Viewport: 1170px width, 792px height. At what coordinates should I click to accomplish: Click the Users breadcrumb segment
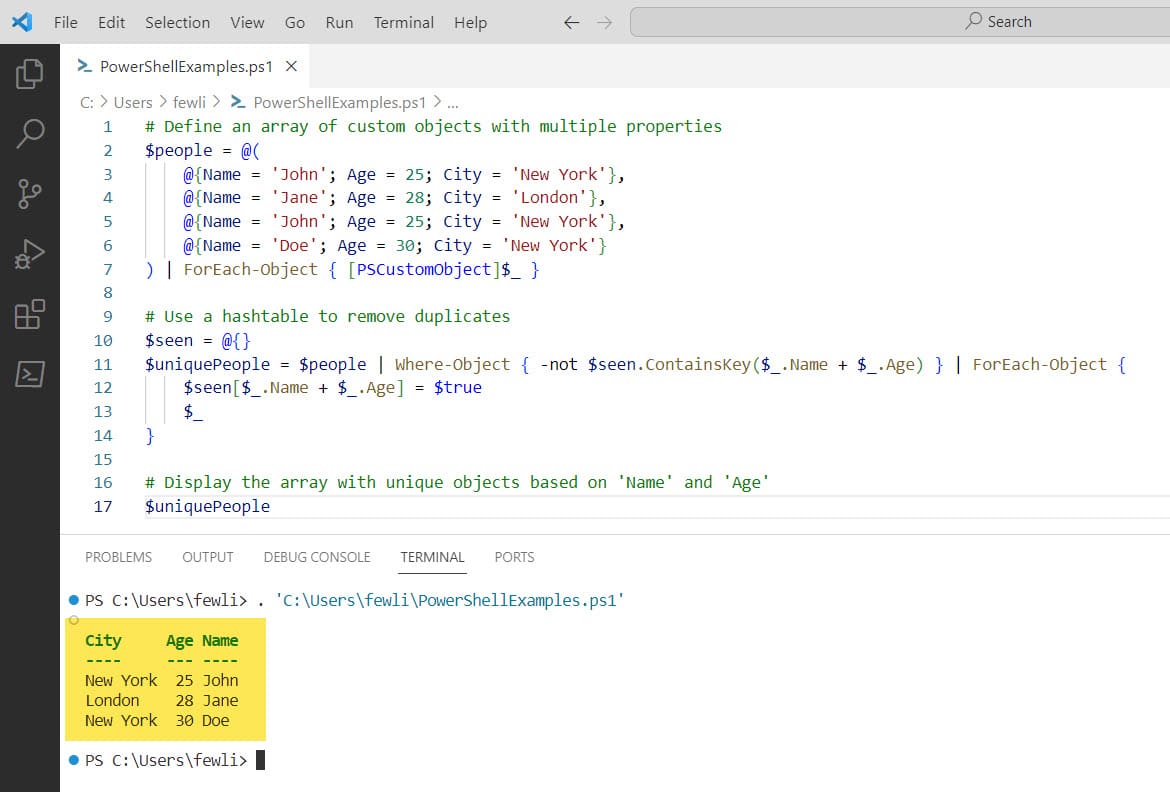tap(133, 102)
